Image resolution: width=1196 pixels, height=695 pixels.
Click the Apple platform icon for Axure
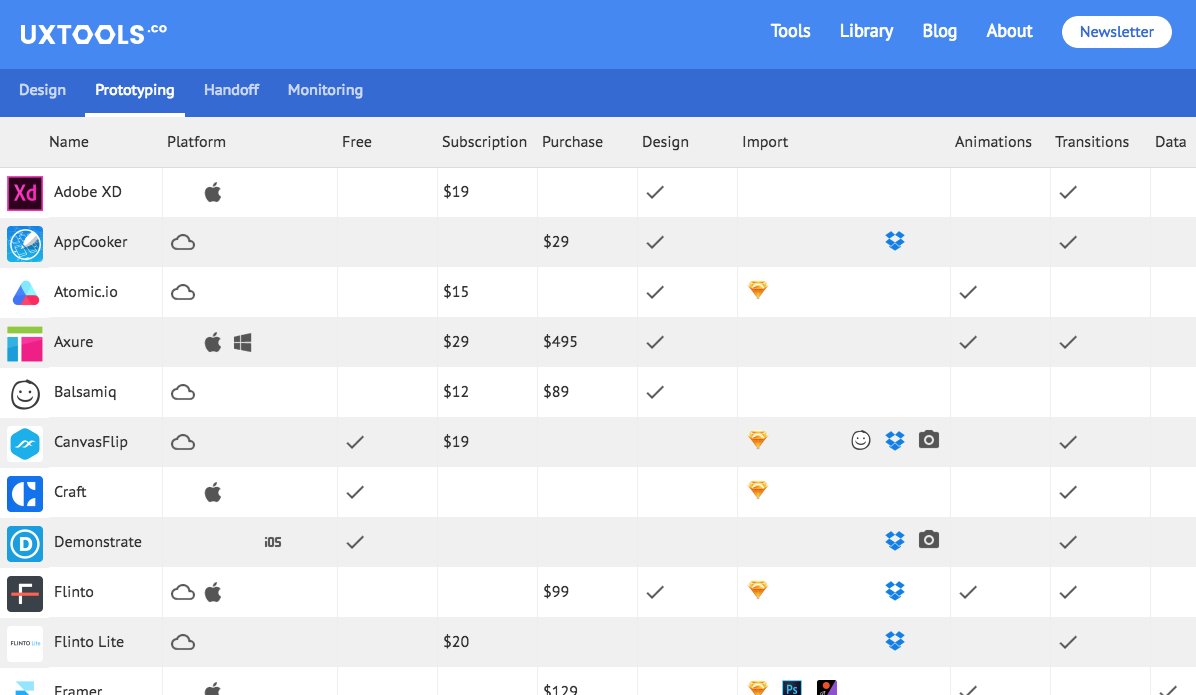coord(213,342)
